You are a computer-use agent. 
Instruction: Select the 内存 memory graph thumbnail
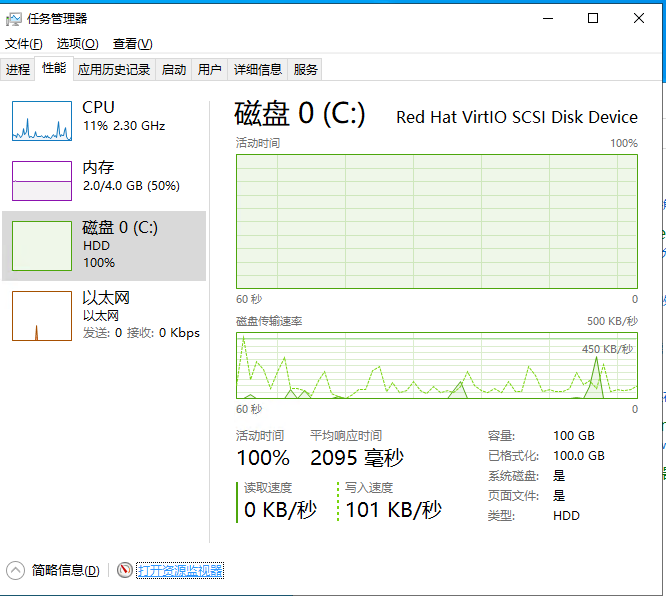42,181
